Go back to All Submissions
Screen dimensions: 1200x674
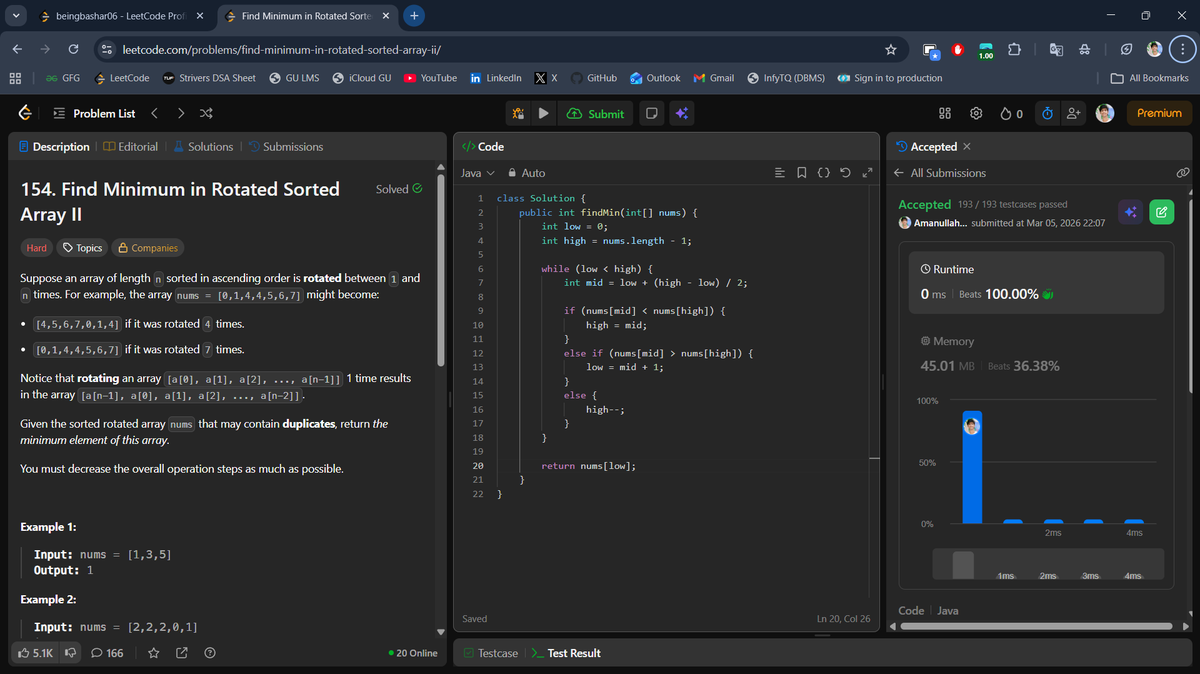(939, 173)
